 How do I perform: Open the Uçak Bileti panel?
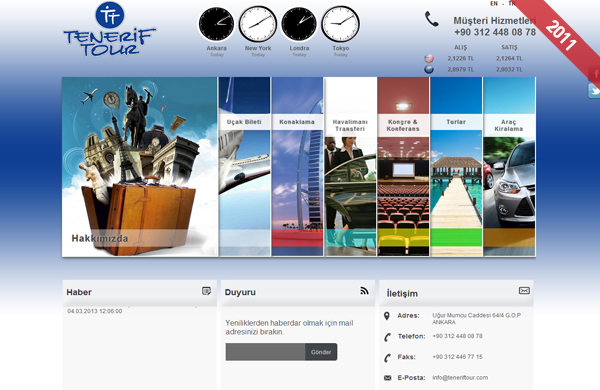click(245, 166)
